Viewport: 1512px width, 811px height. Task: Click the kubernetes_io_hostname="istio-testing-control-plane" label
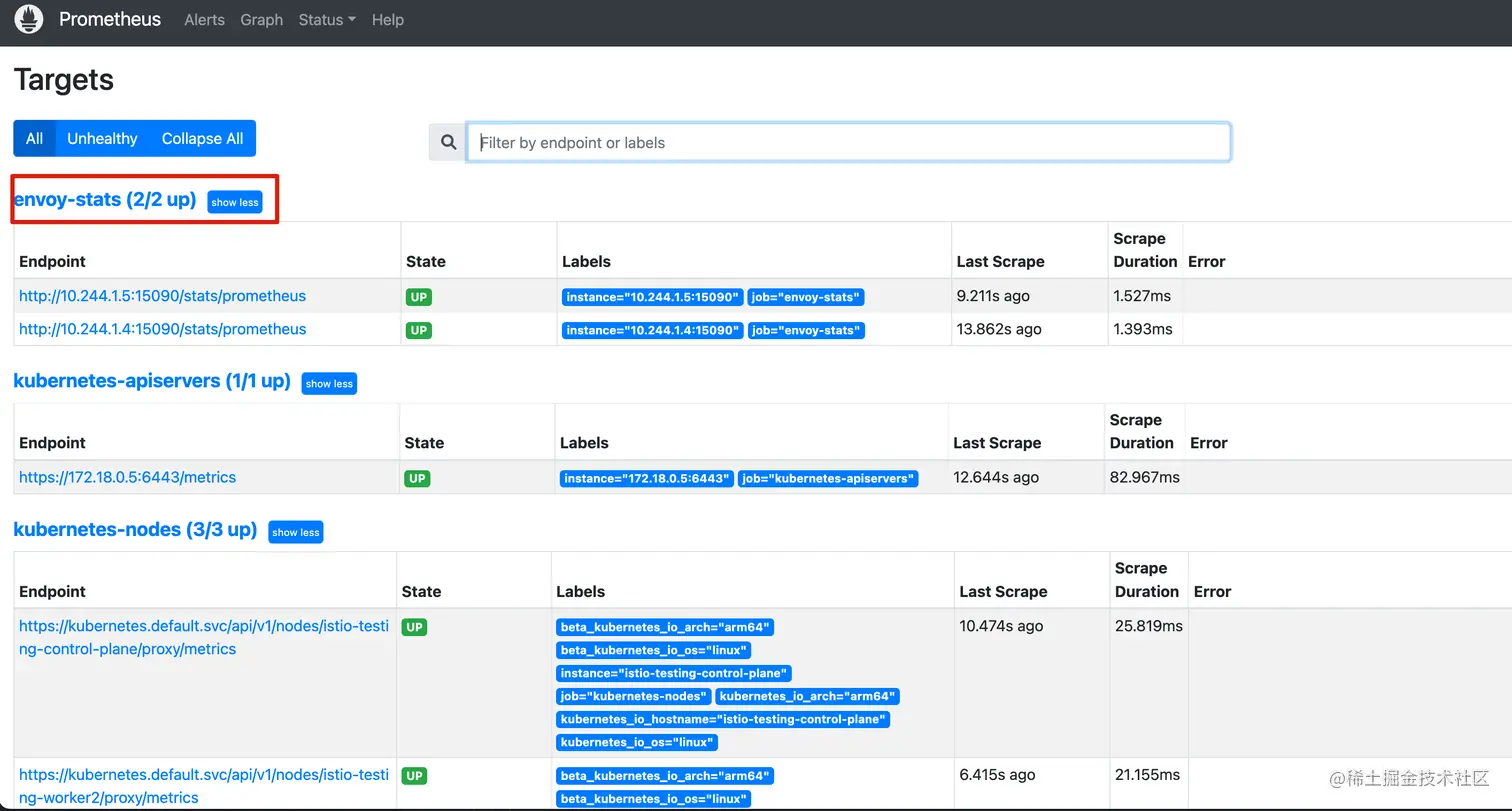pyautogui.click(x=722, y=719)
